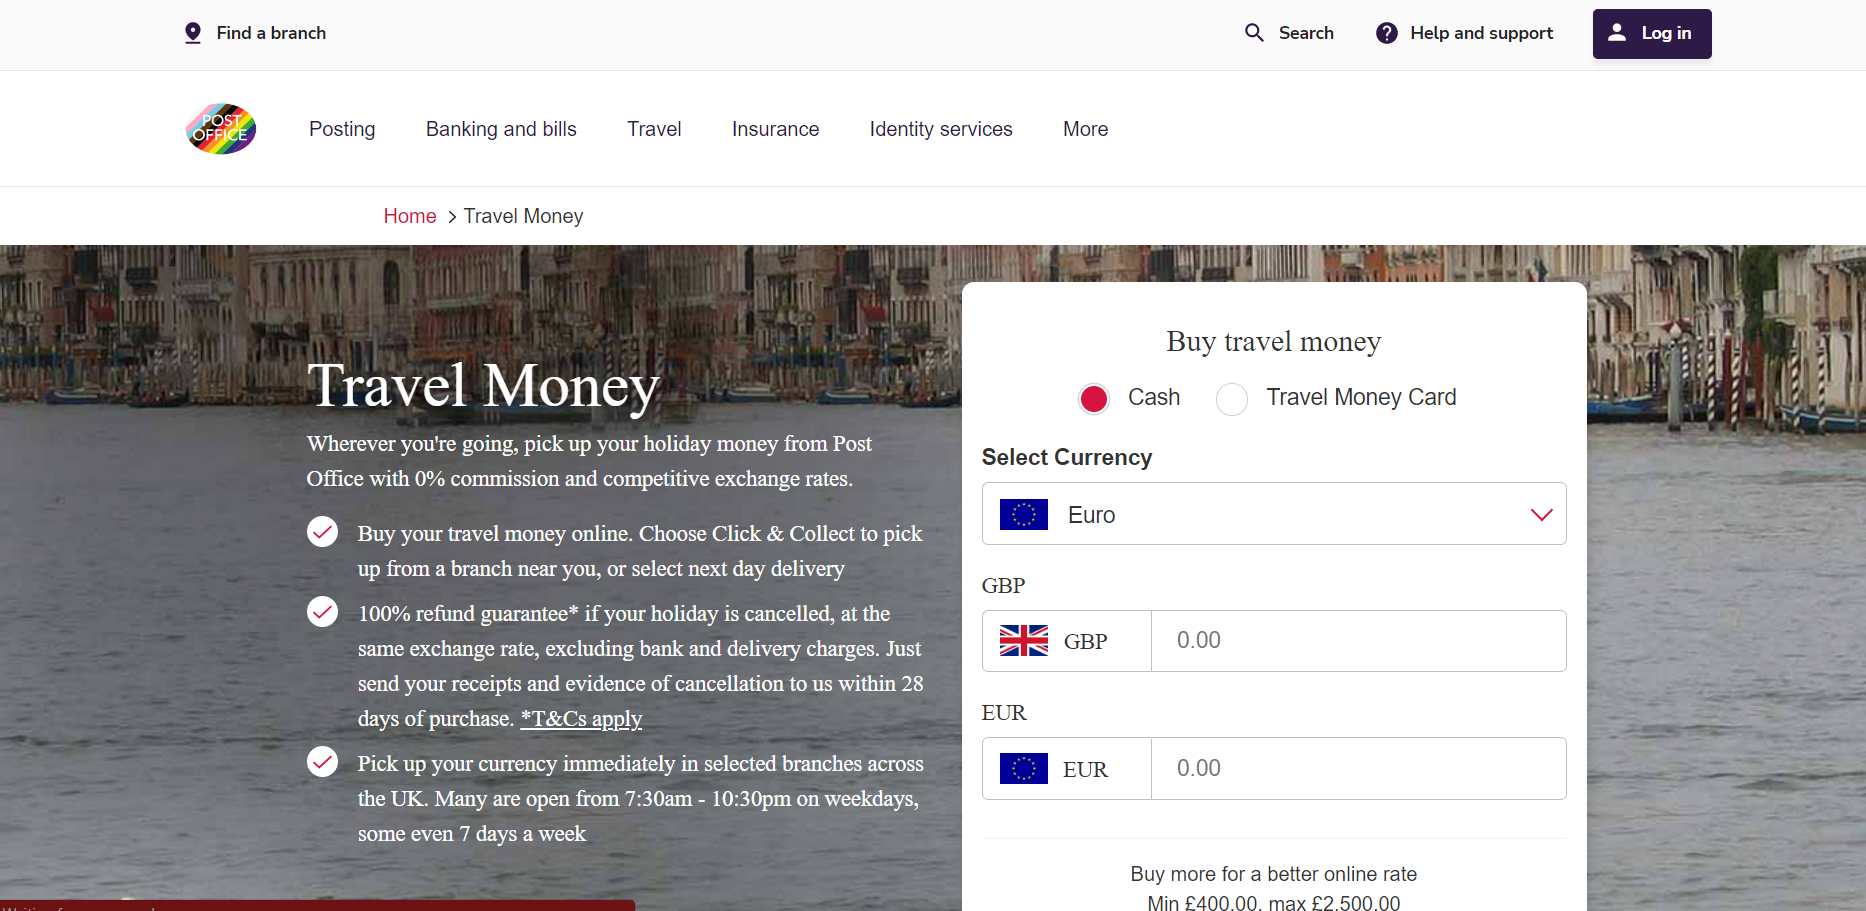Click the EU flag in EUR field

click(x=1024, y=769)
